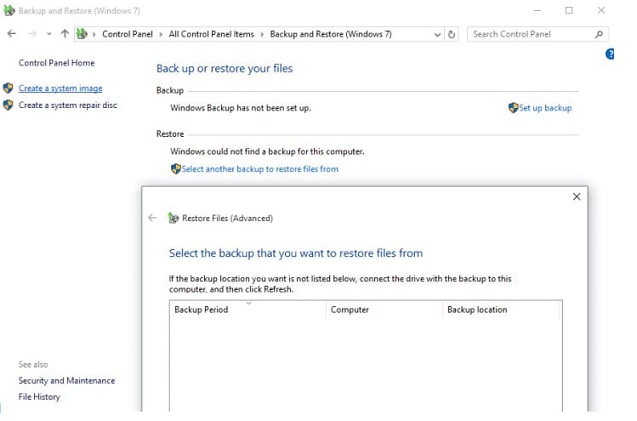
Task: Refresh the Control Panel view
Action: pyautogui.click(x=451, y=35)
